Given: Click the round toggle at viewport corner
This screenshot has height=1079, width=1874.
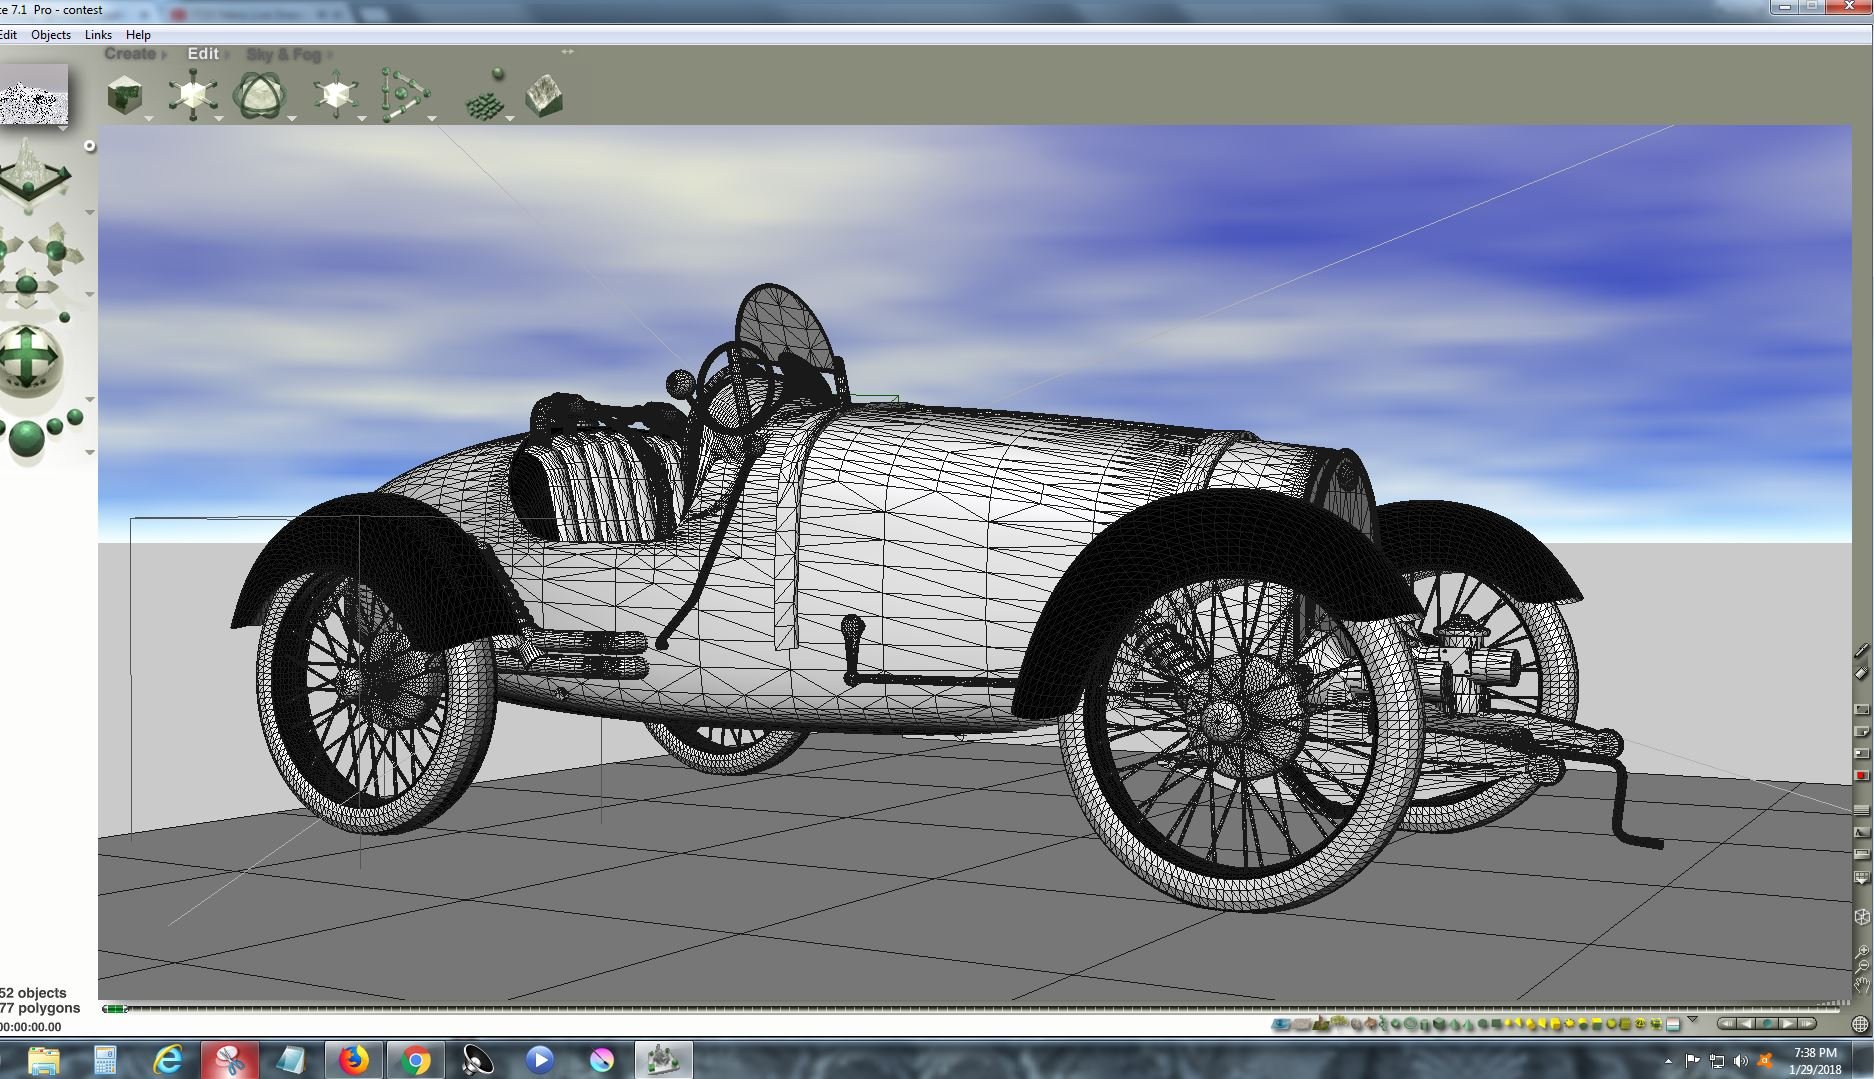Looking at the screenshot, I should click(89, 146).
